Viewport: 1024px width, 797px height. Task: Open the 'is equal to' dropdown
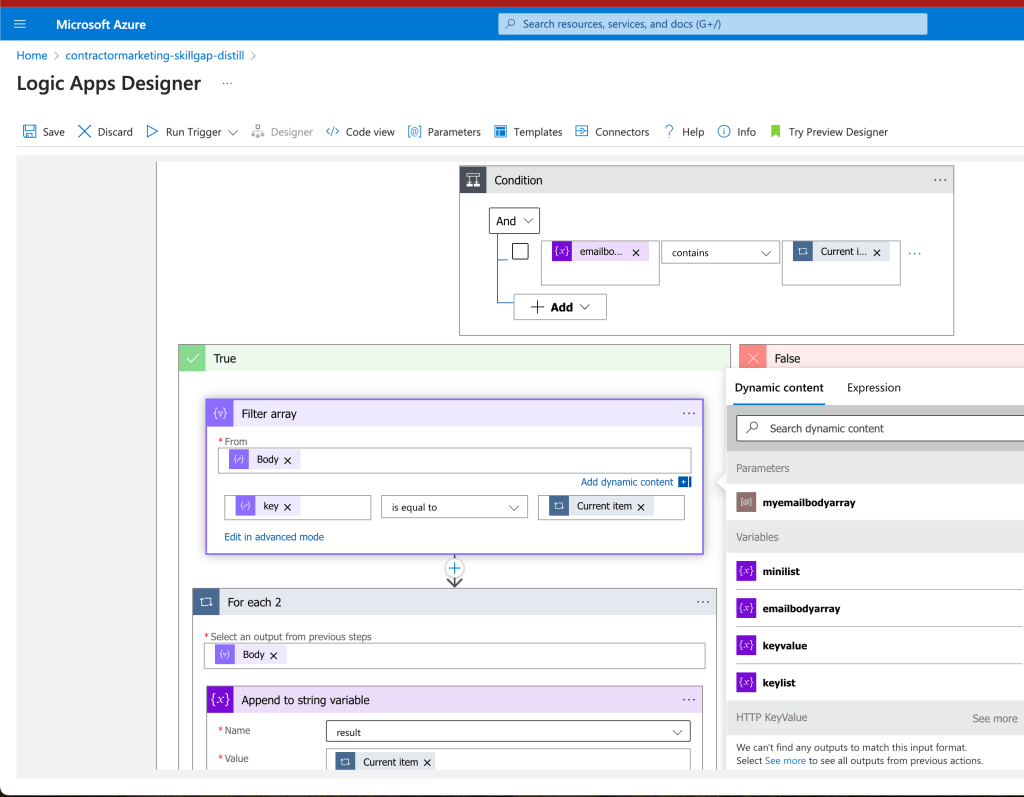(455, 507)
